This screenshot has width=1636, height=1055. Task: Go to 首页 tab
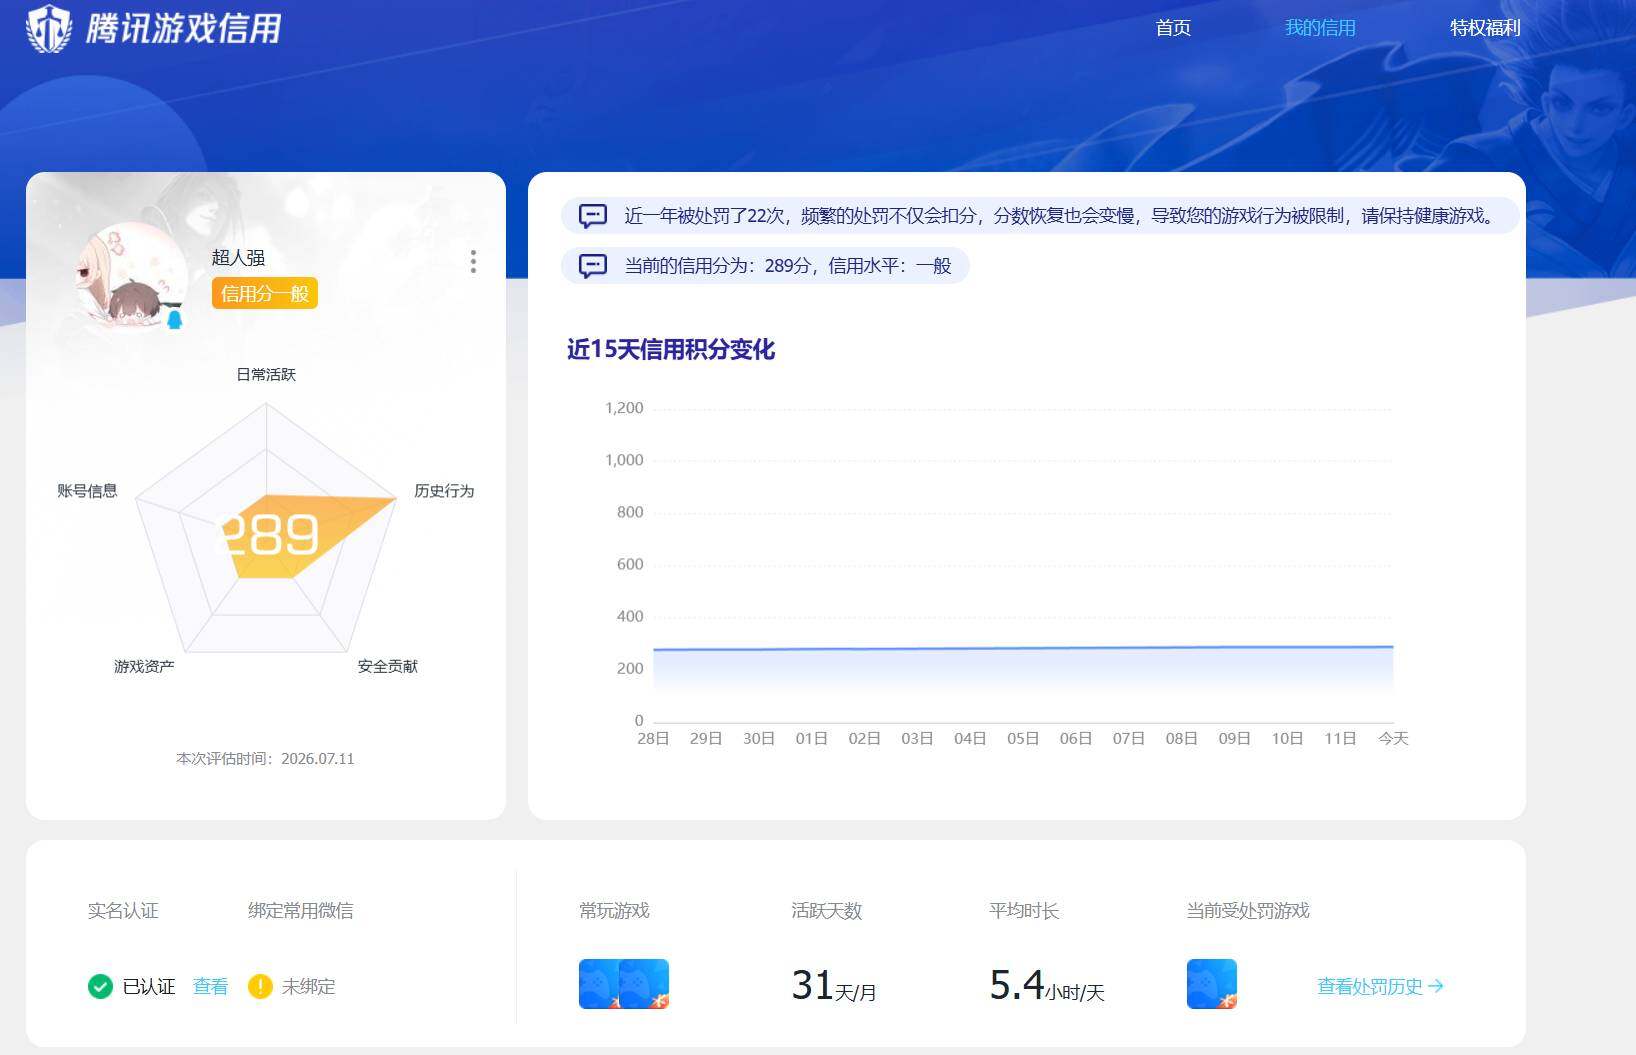1173,28
